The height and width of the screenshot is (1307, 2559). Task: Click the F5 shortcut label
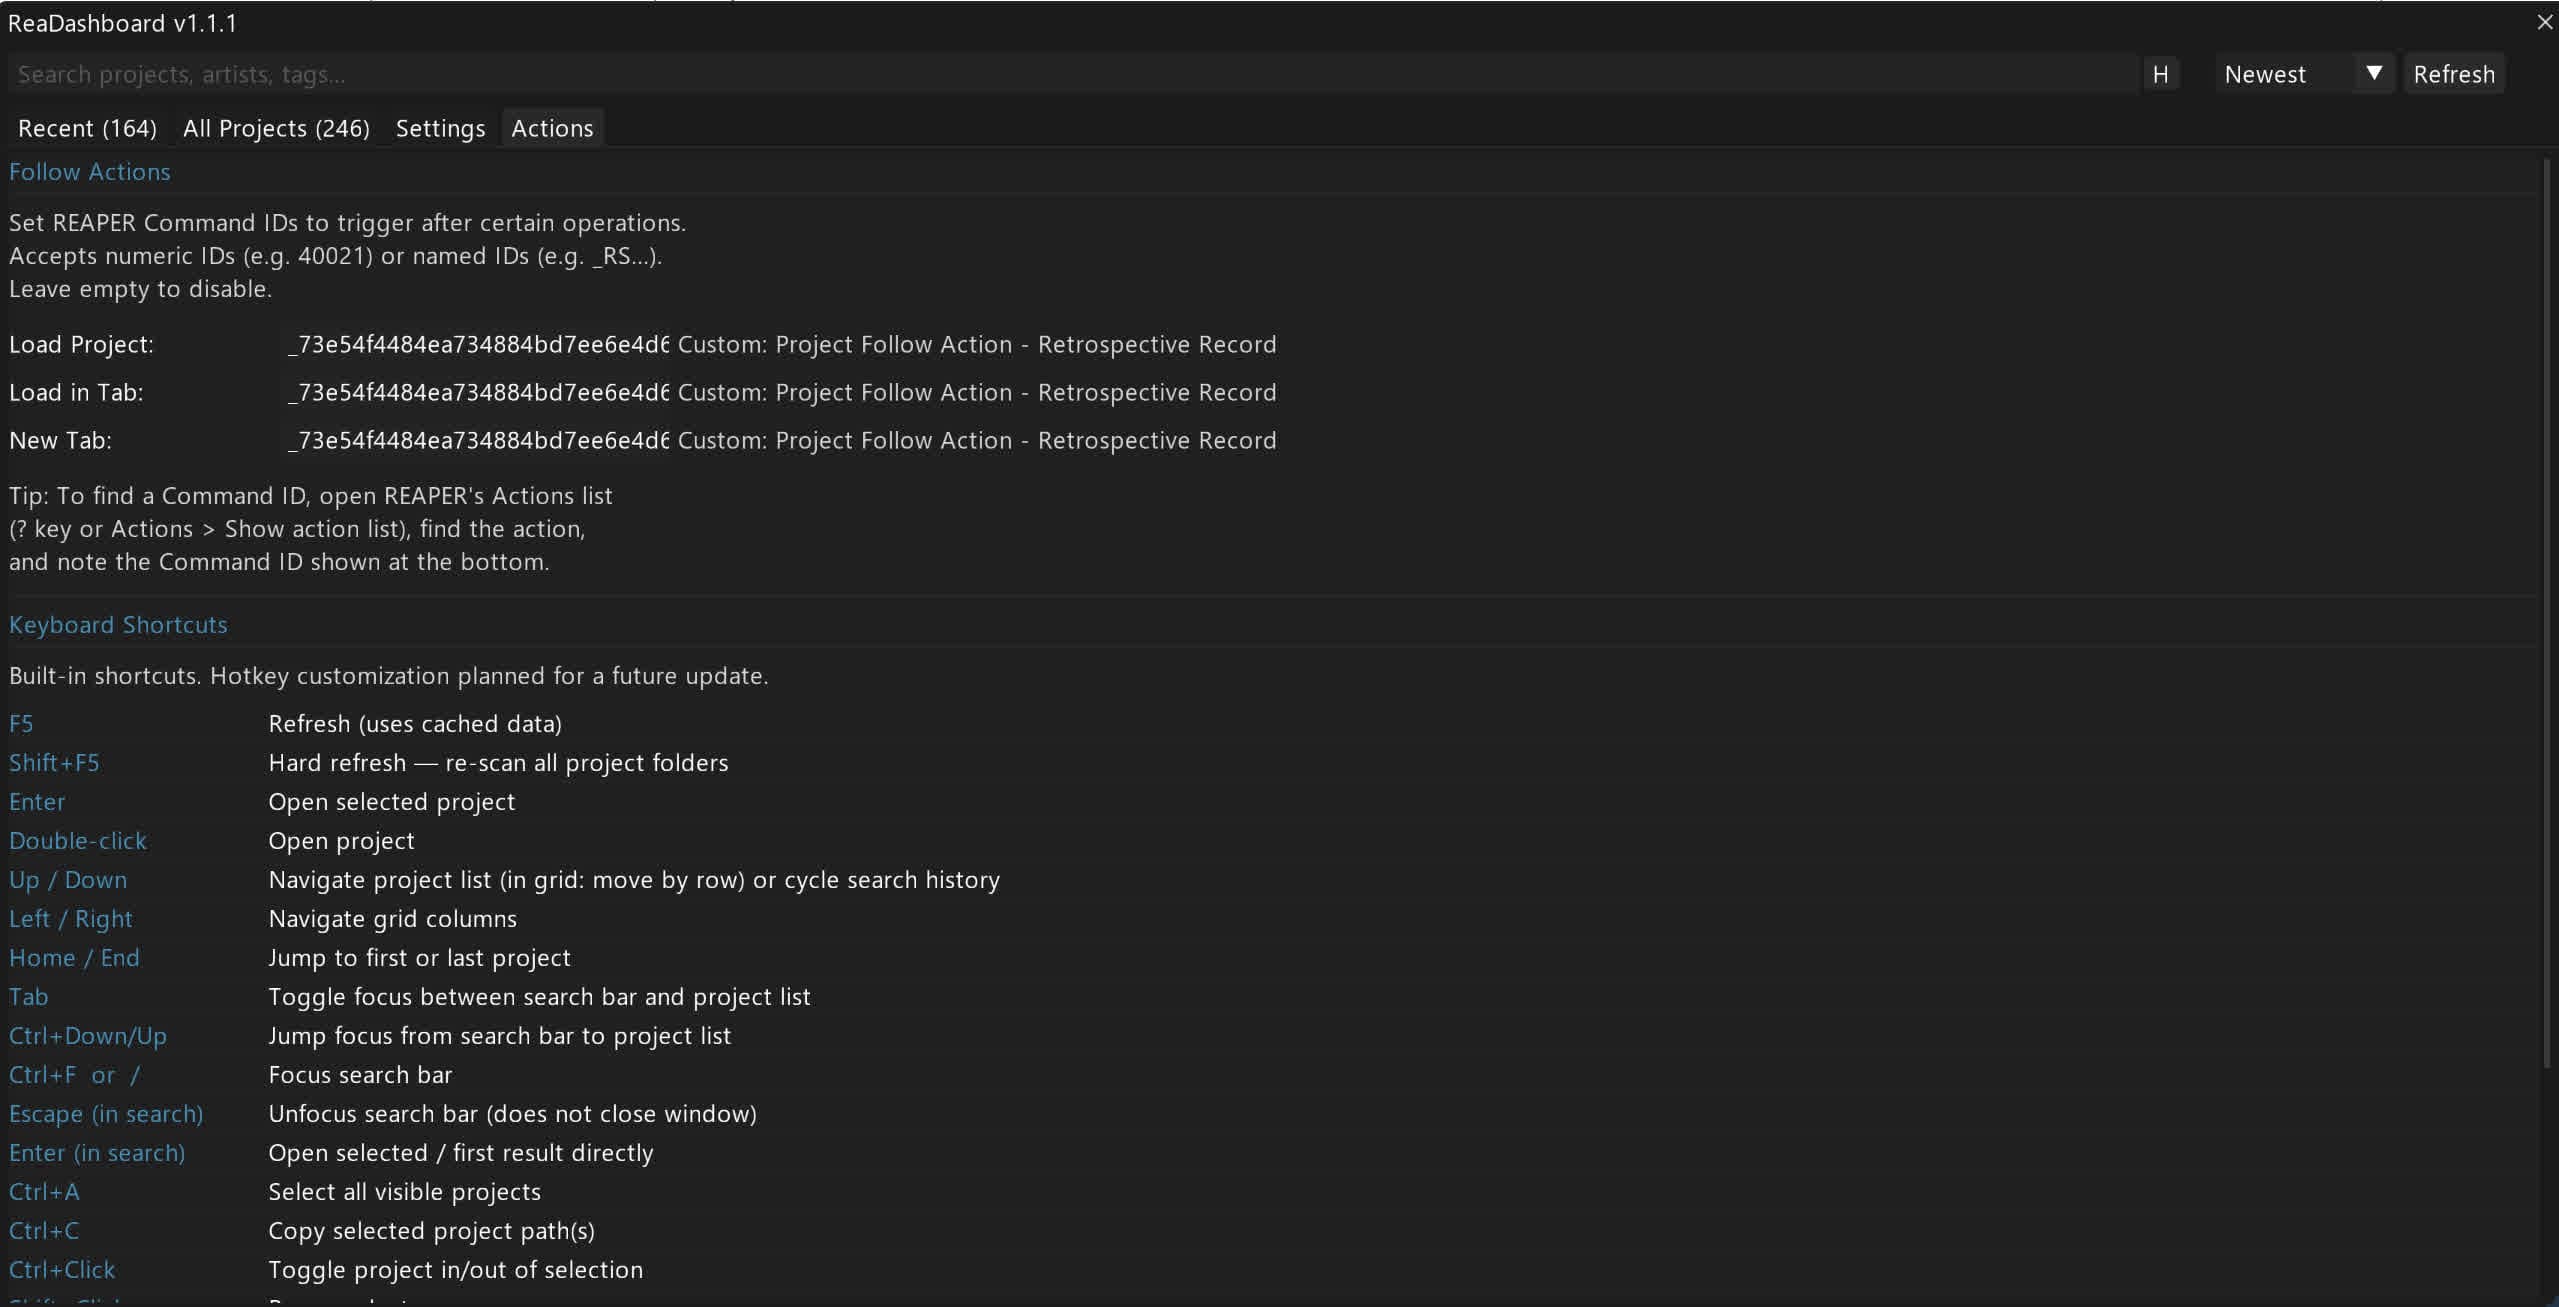pyautogui.click(x=21, y=724)
